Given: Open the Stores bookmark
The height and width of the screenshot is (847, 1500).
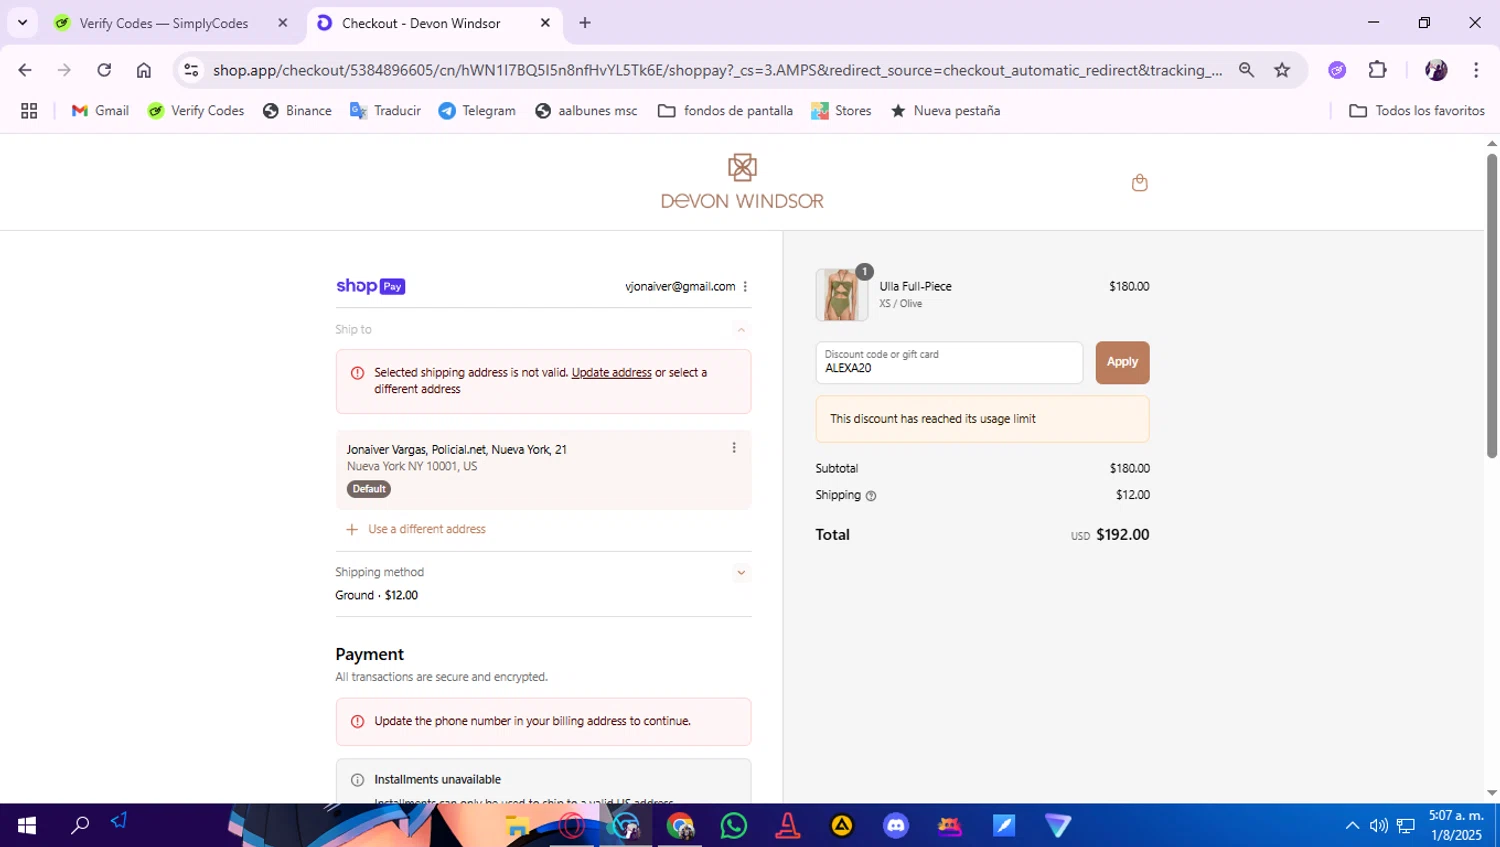Looking at the screenshot, I should click(841, 111).
